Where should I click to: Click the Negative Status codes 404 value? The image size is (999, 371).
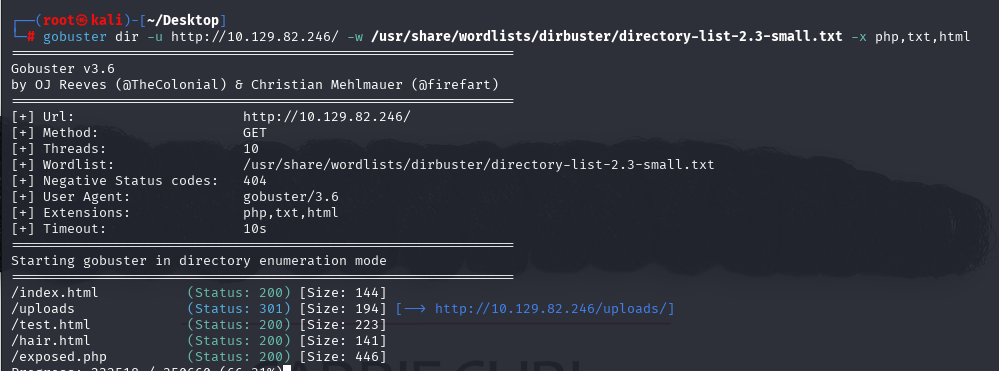pyautogui.click(x=255, y=181)
